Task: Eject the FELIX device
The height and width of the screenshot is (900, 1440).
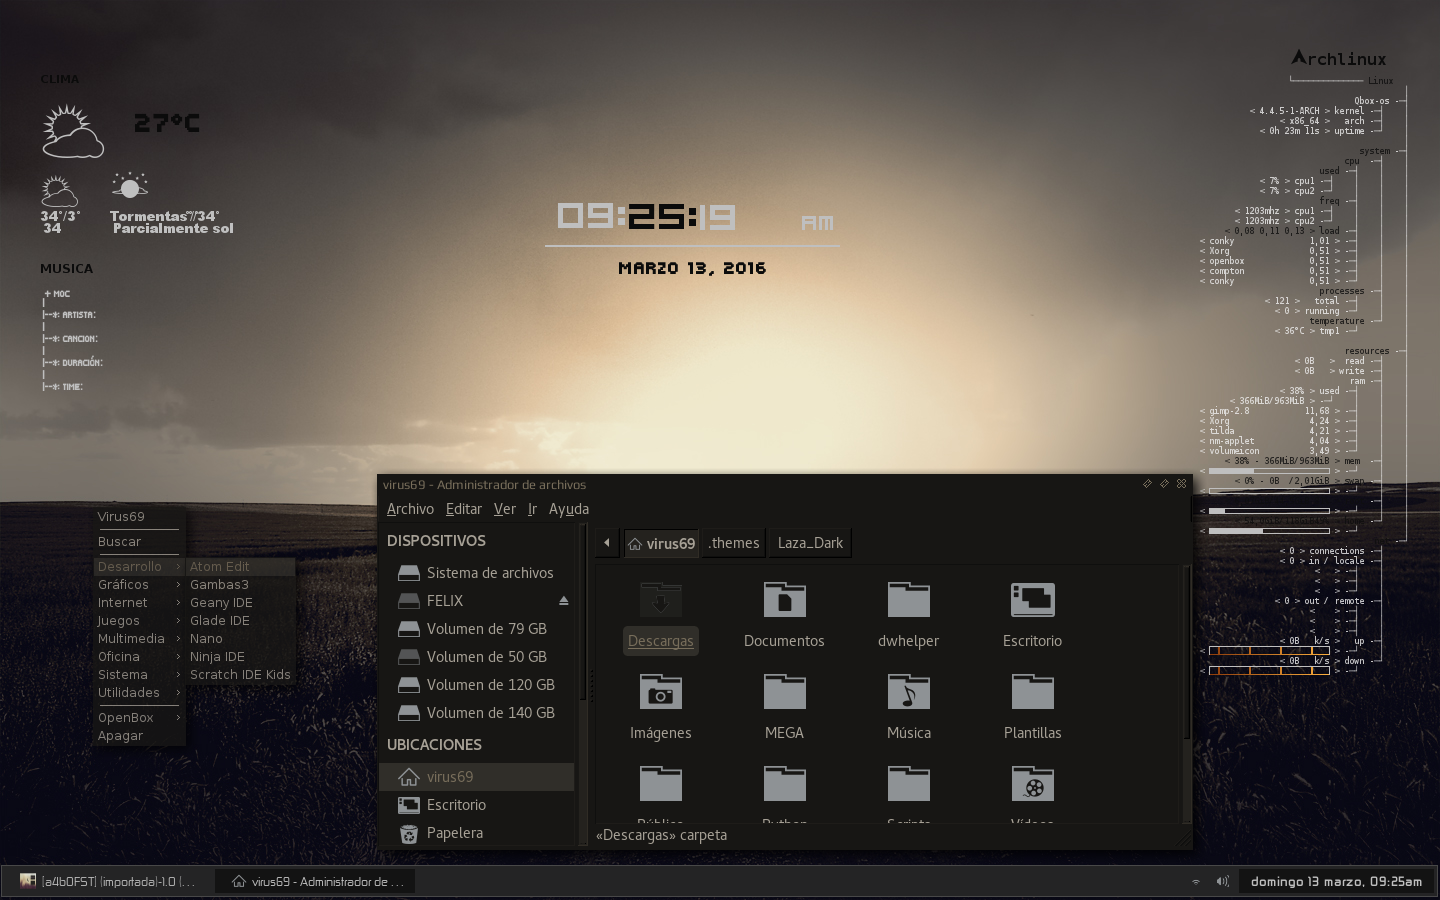Action: point(563,601)
